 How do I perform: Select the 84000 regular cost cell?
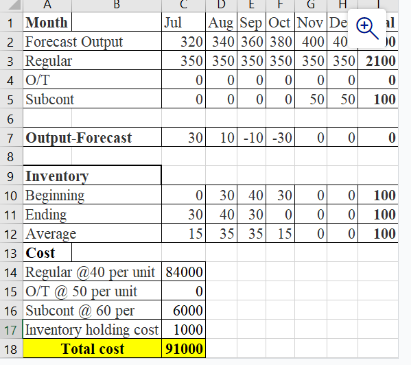point(184,272)
